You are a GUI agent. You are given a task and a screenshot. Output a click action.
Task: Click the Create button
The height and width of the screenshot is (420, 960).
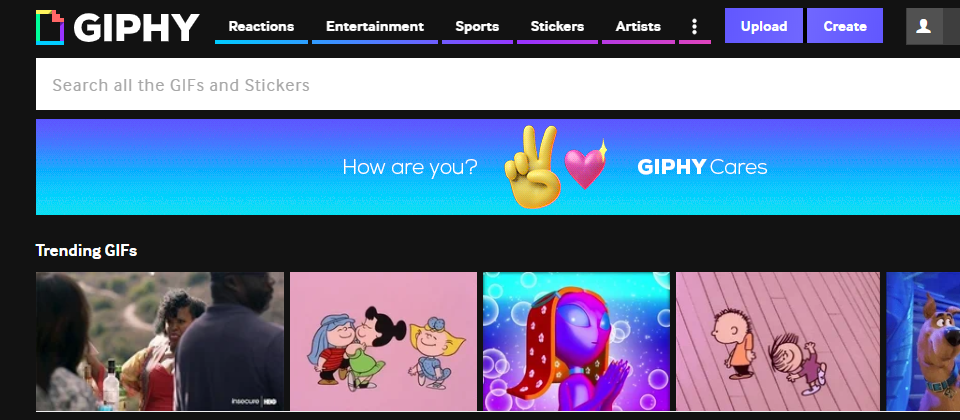click(845, 26)
